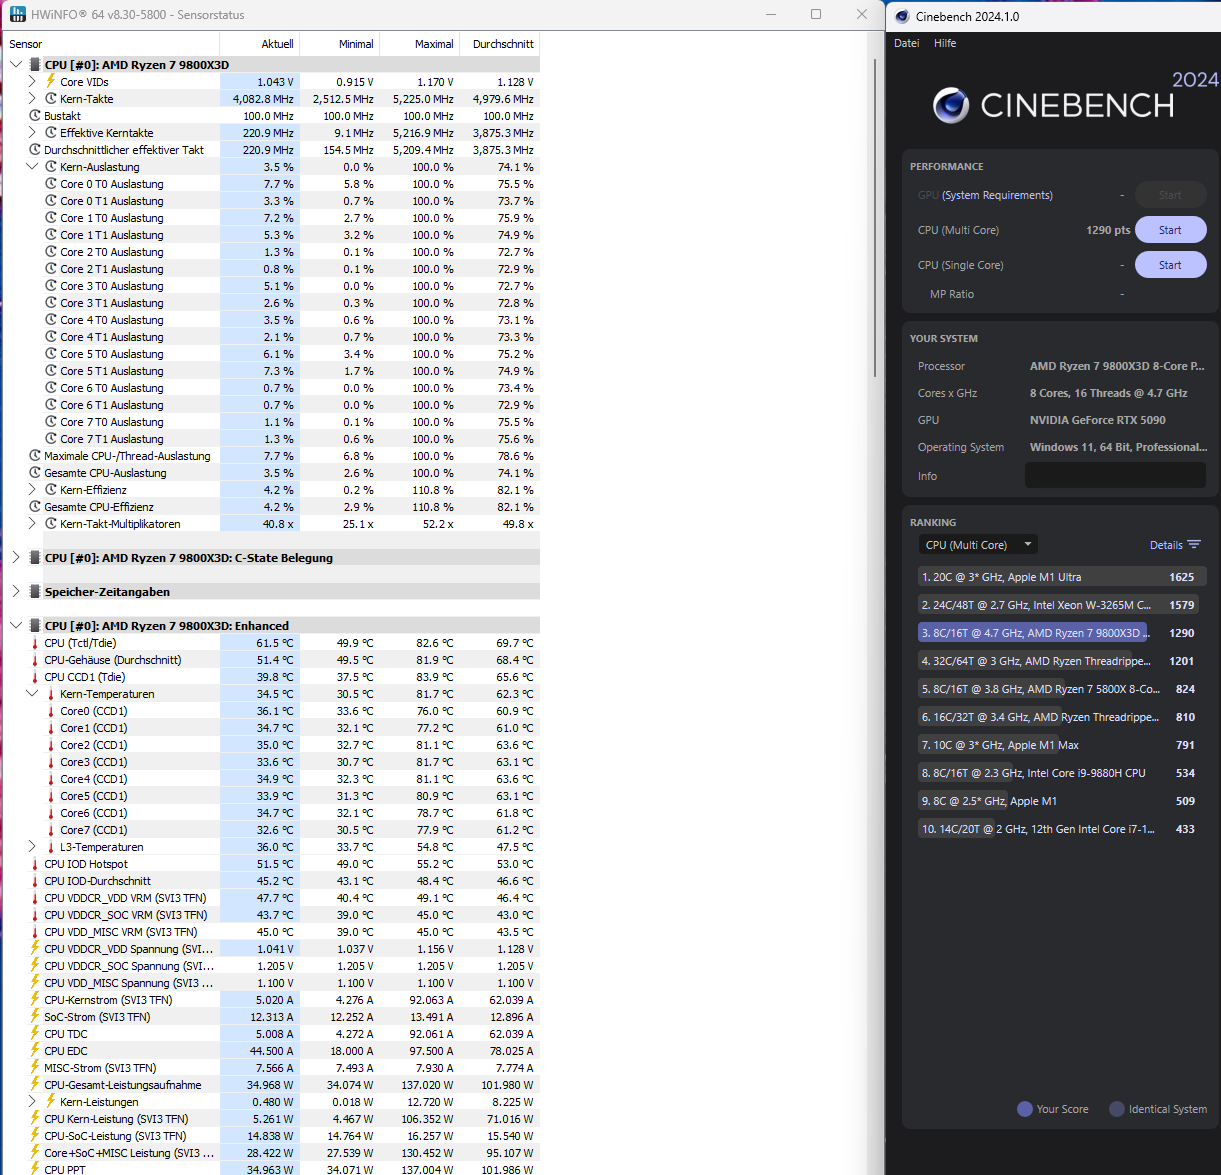The height and width of the screenshot is (1175, 1221).
Task: Click the thermometer icon beside Core0 (CCD1)
Action: coord(51,711)
